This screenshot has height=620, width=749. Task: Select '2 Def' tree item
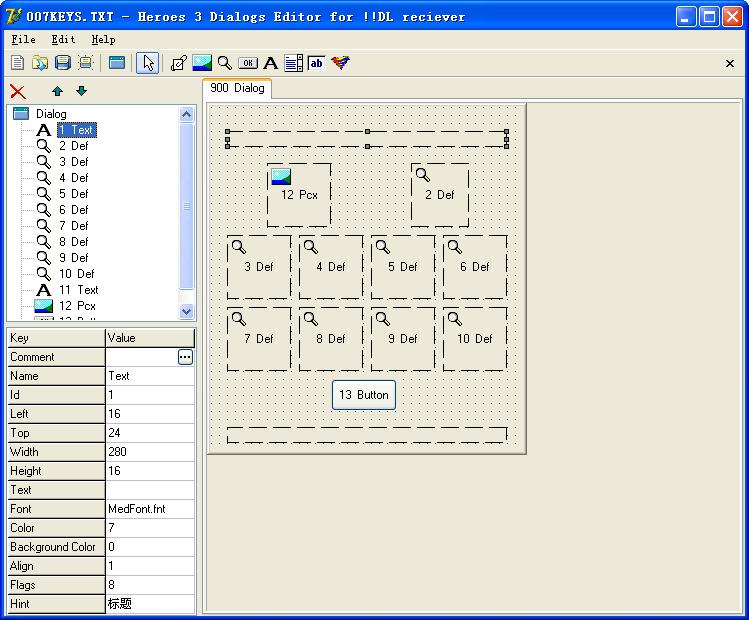pyautogui.click(x=74, y=146)
